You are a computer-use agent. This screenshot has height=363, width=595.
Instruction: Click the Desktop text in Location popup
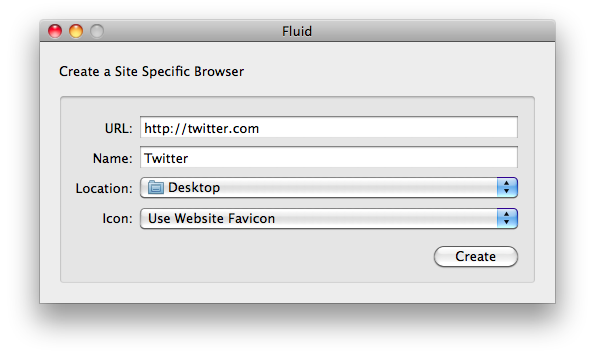[x=194, y=188]
